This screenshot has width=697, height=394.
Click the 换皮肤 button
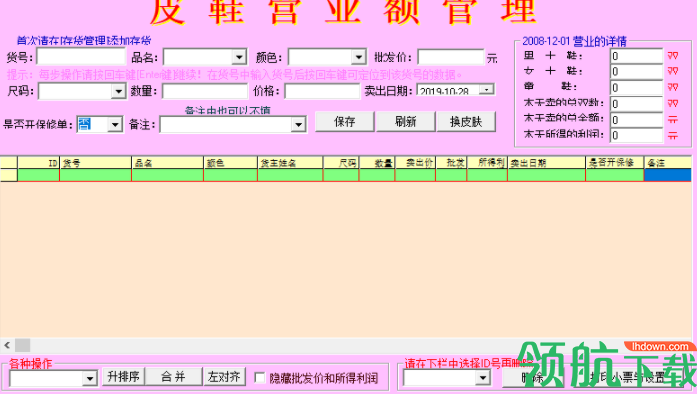coord(466,121)
